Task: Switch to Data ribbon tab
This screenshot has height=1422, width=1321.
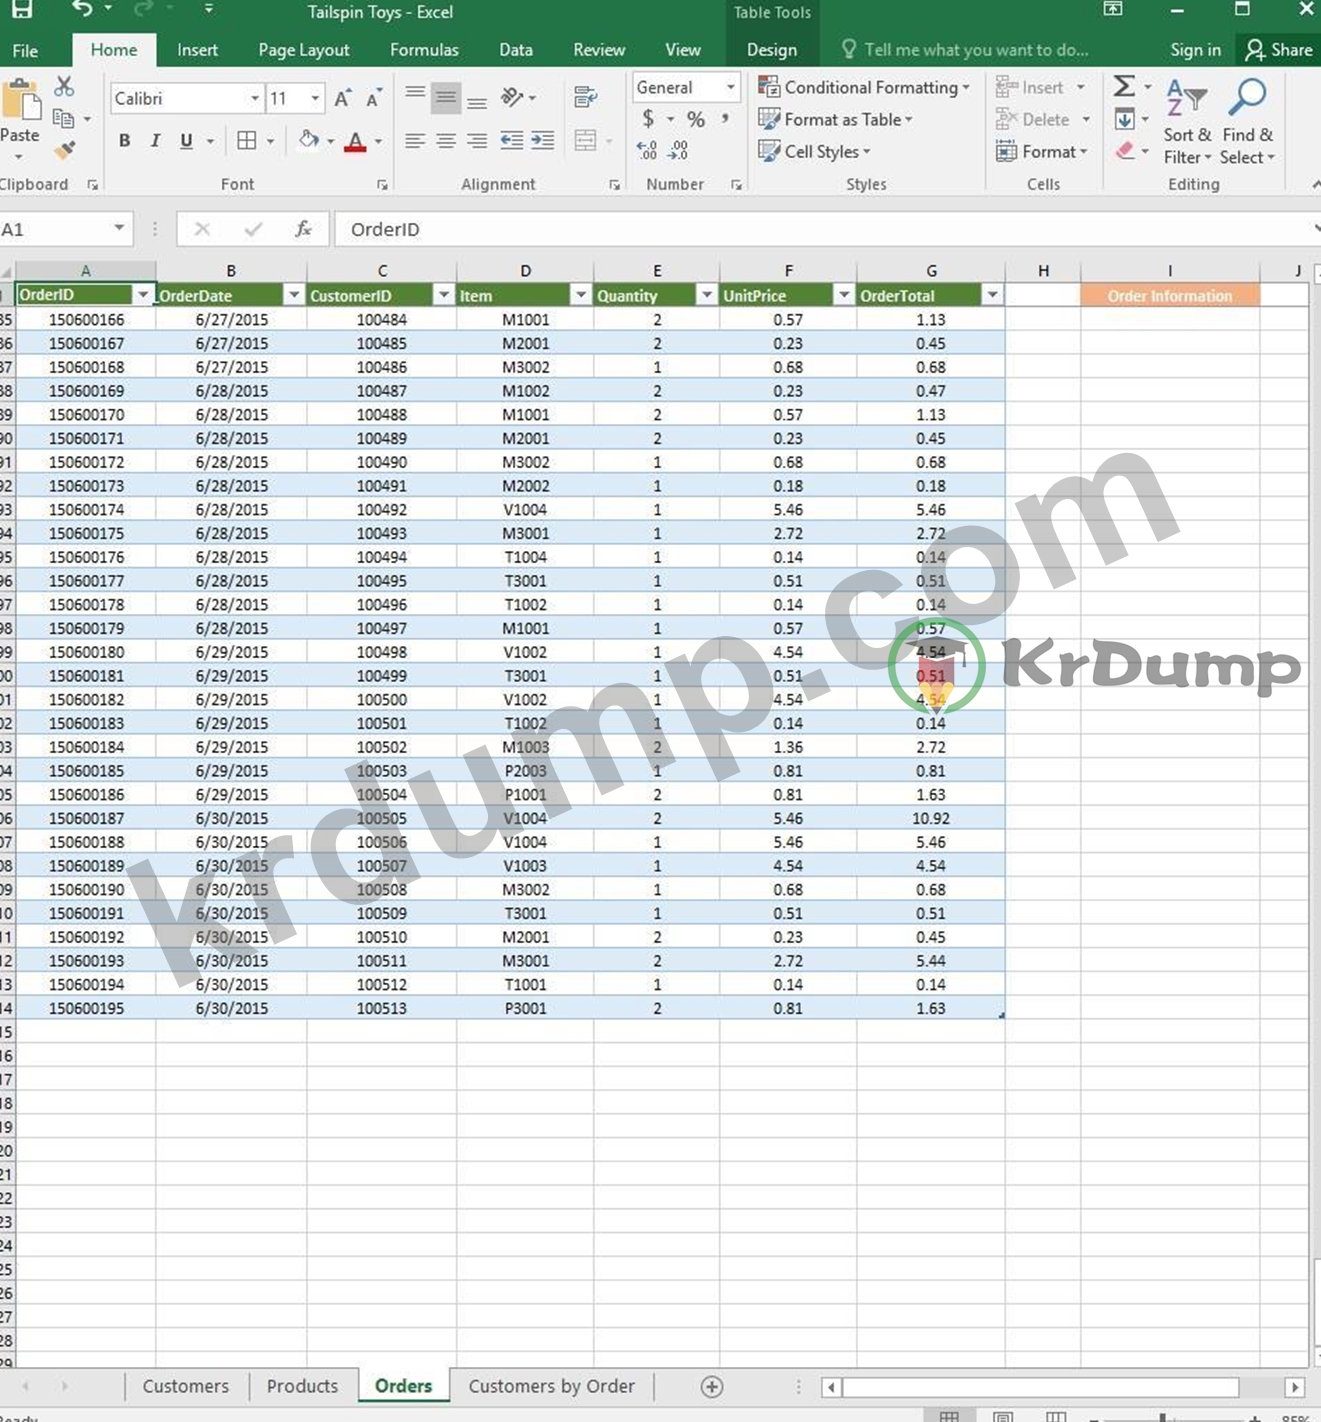Action: (x=516, y=50)
